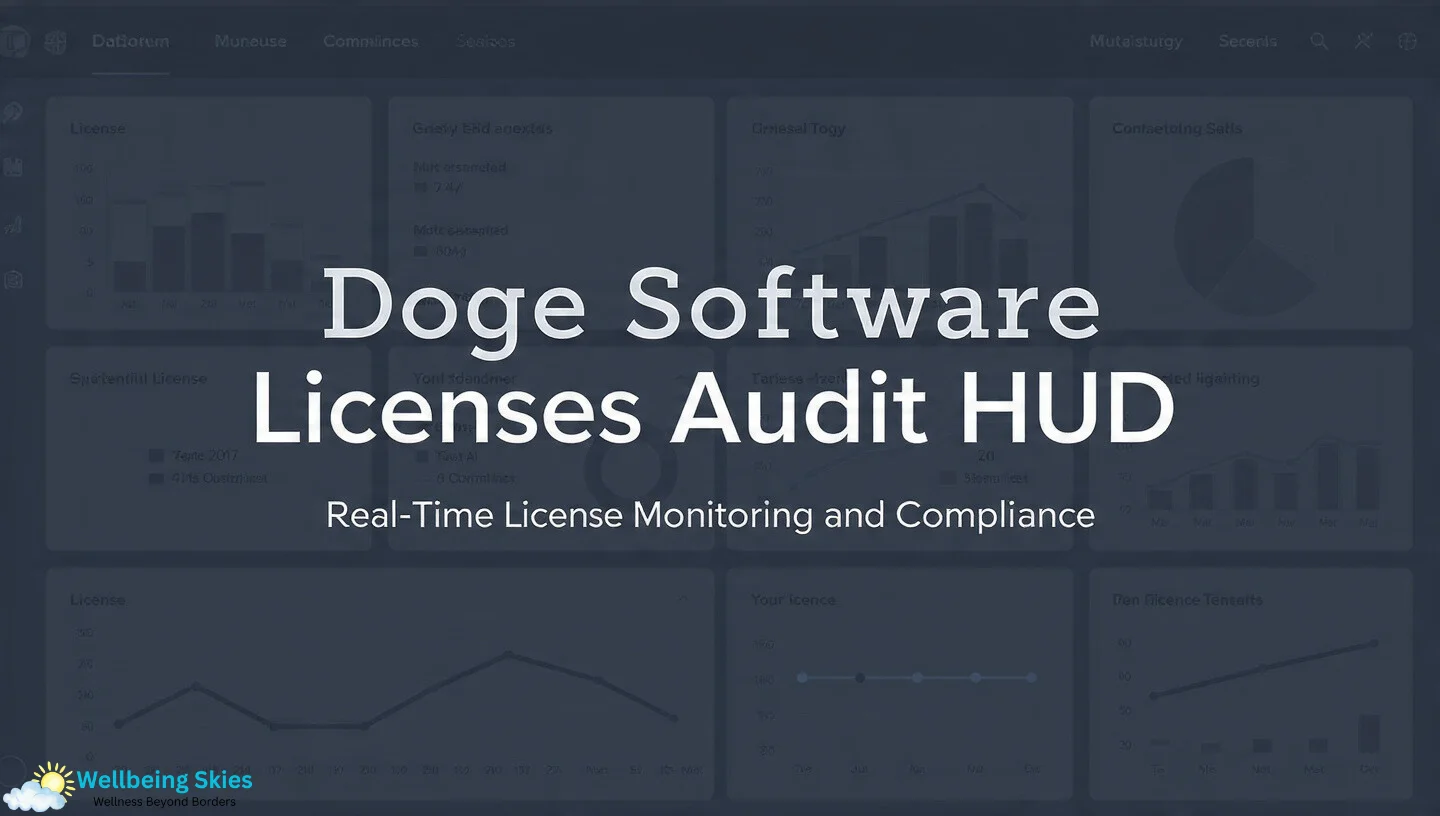
Task: Click the search magnifier icon in the header
Action: [x=1319, y=41]
